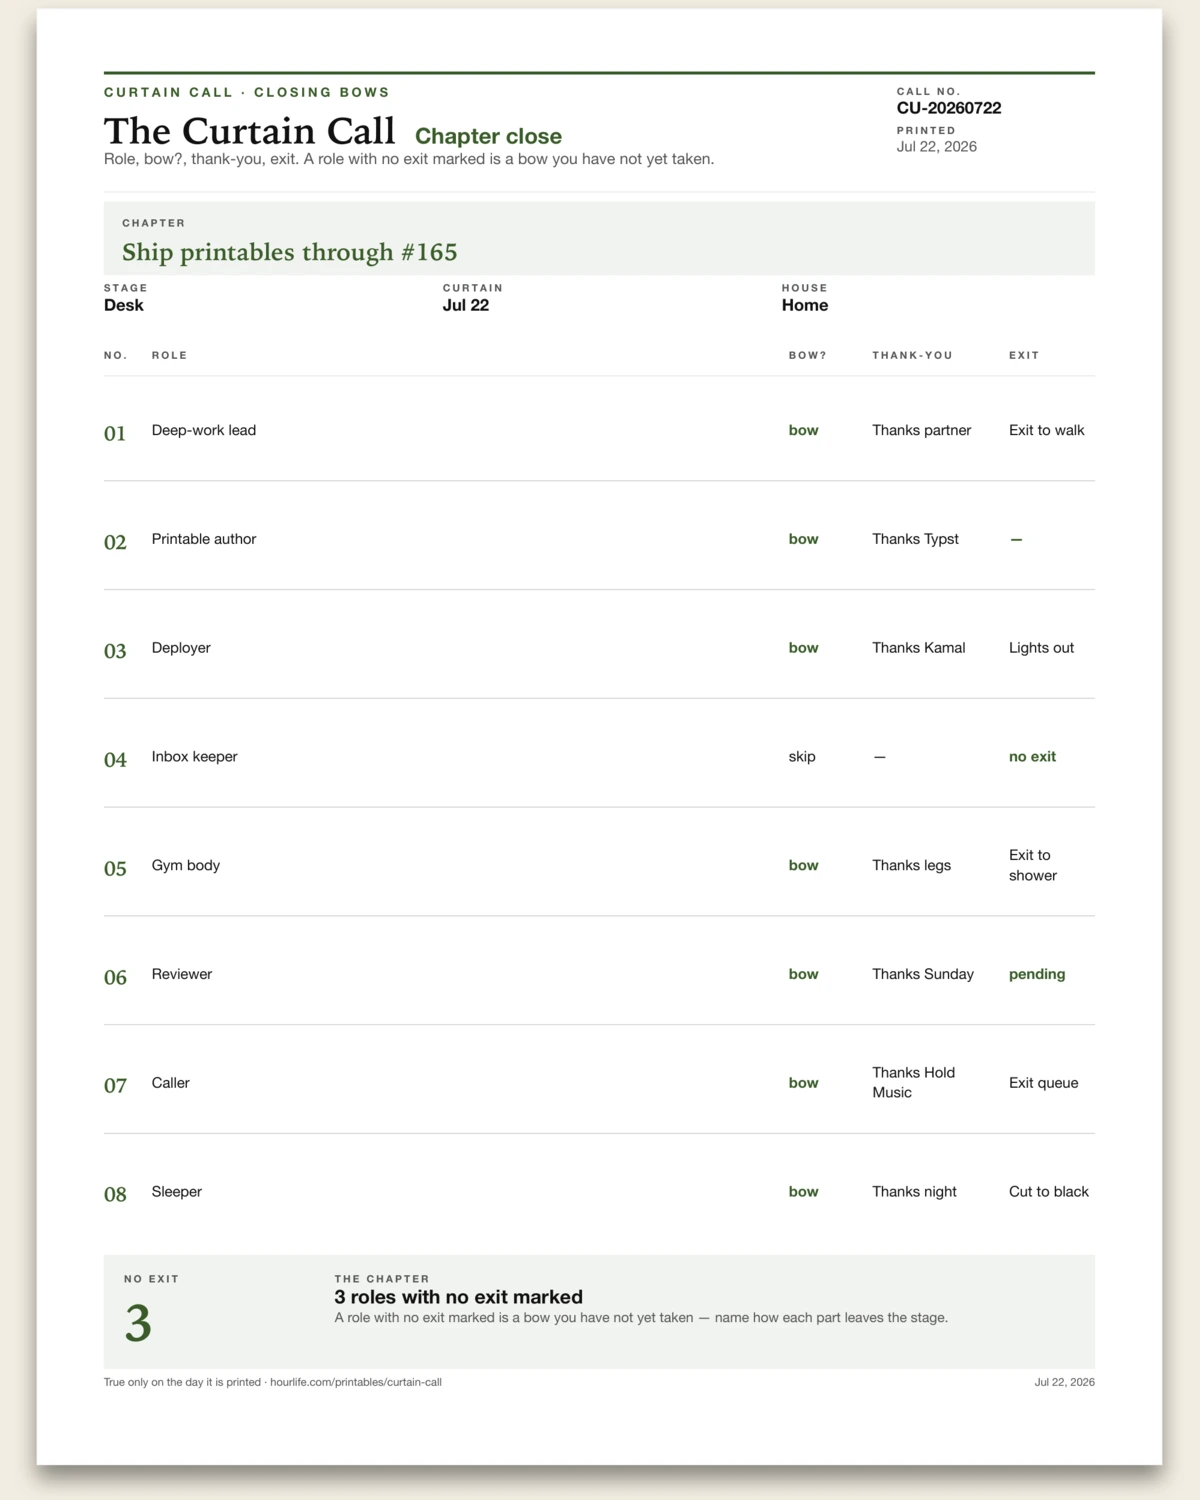Select the Curtain date Jul 22
1200x1500 pixels.
tap(466, 305)
